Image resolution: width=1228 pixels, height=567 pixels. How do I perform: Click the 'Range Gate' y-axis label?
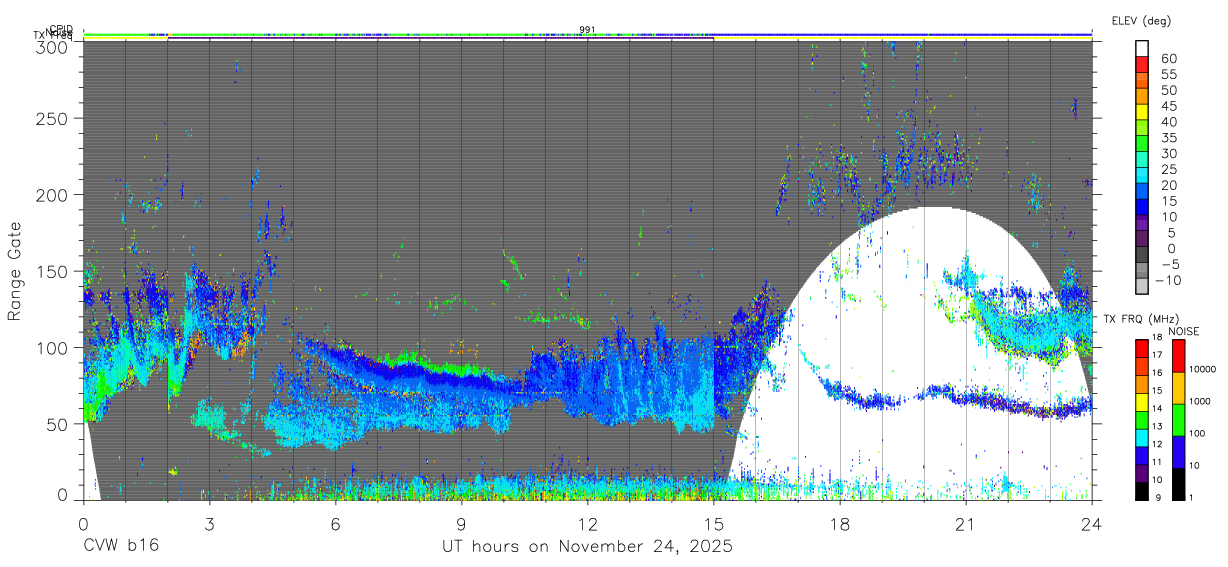(16, 271)
